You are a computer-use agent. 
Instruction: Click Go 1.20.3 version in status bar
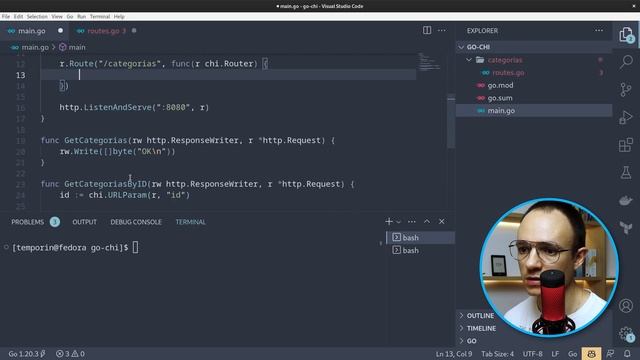pos(27,354)
